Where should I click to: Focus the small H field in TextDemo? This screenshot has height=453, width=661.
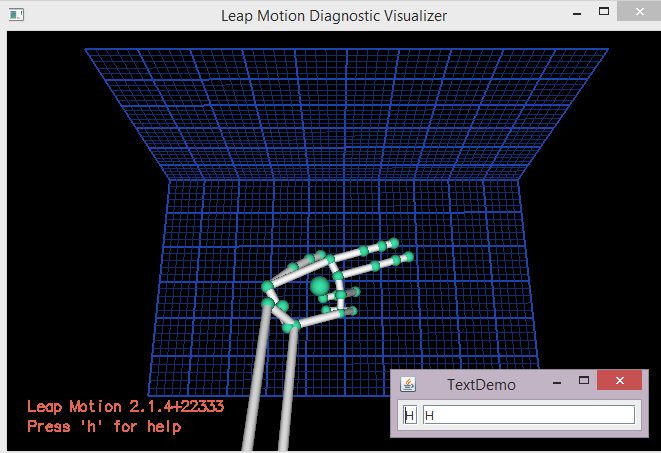click(410, 415)
